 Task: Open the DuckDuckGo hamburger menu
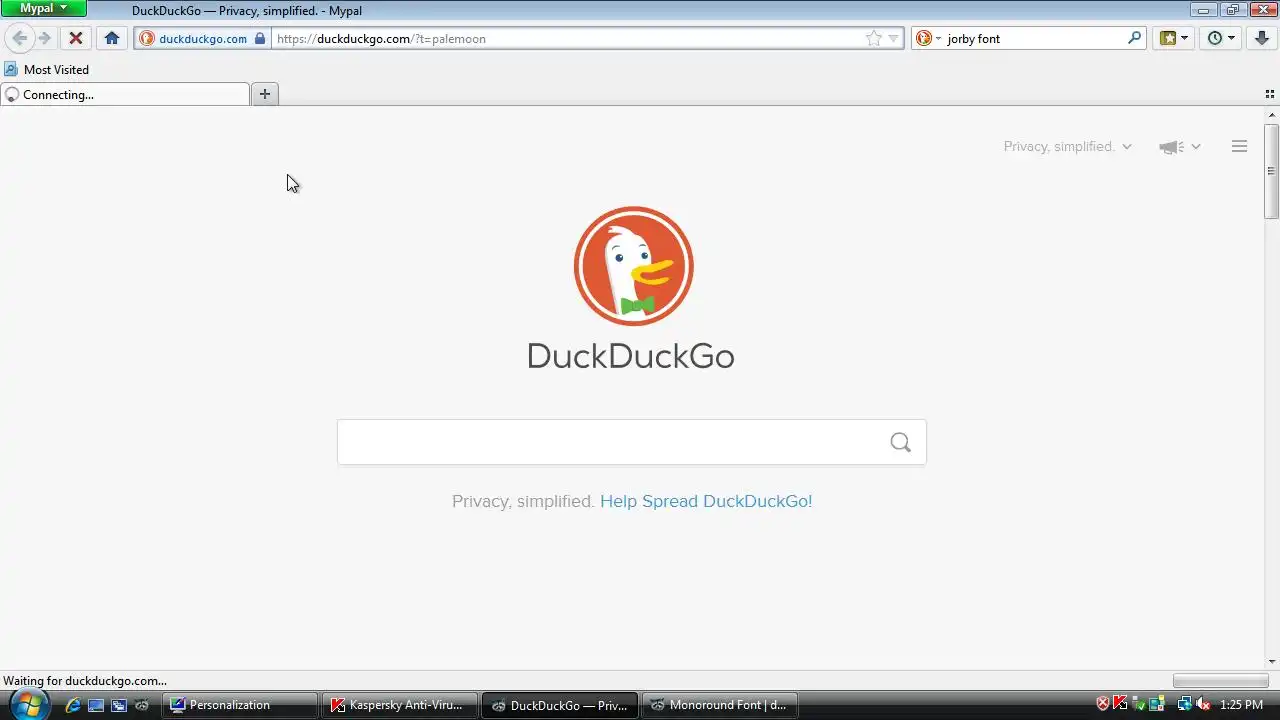tap(1239, 146)
